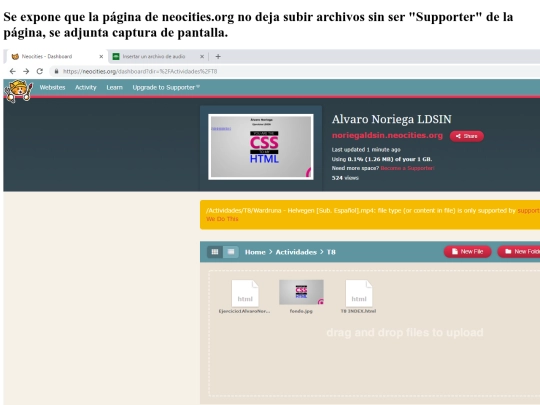Screen dimensions: 540x405
Task: Reload the page with refresh icon
Action: click(x=40, y=71)
